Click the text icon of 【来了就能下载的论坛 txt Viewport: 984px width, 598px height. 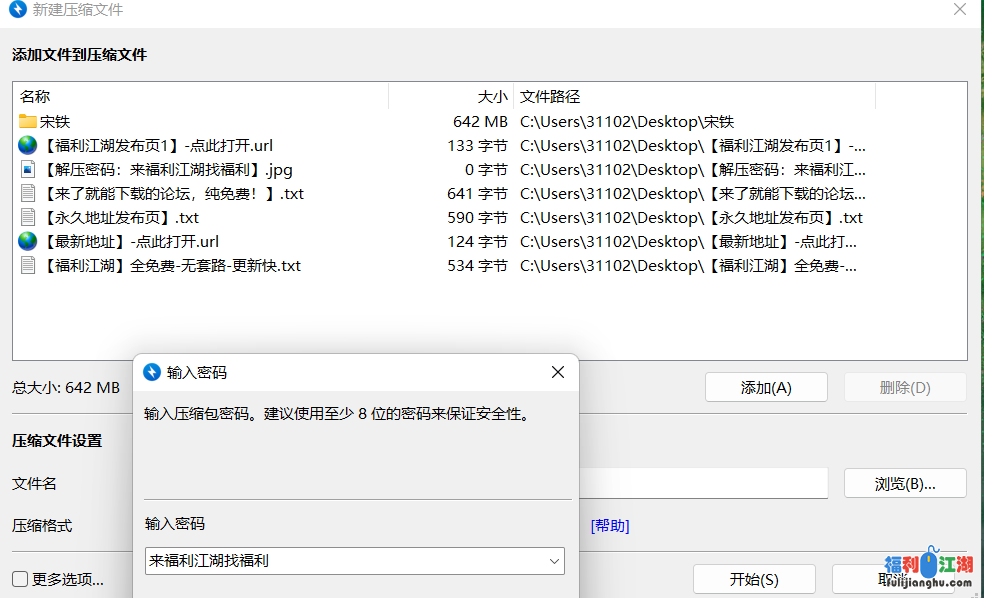tap(28, 194)
